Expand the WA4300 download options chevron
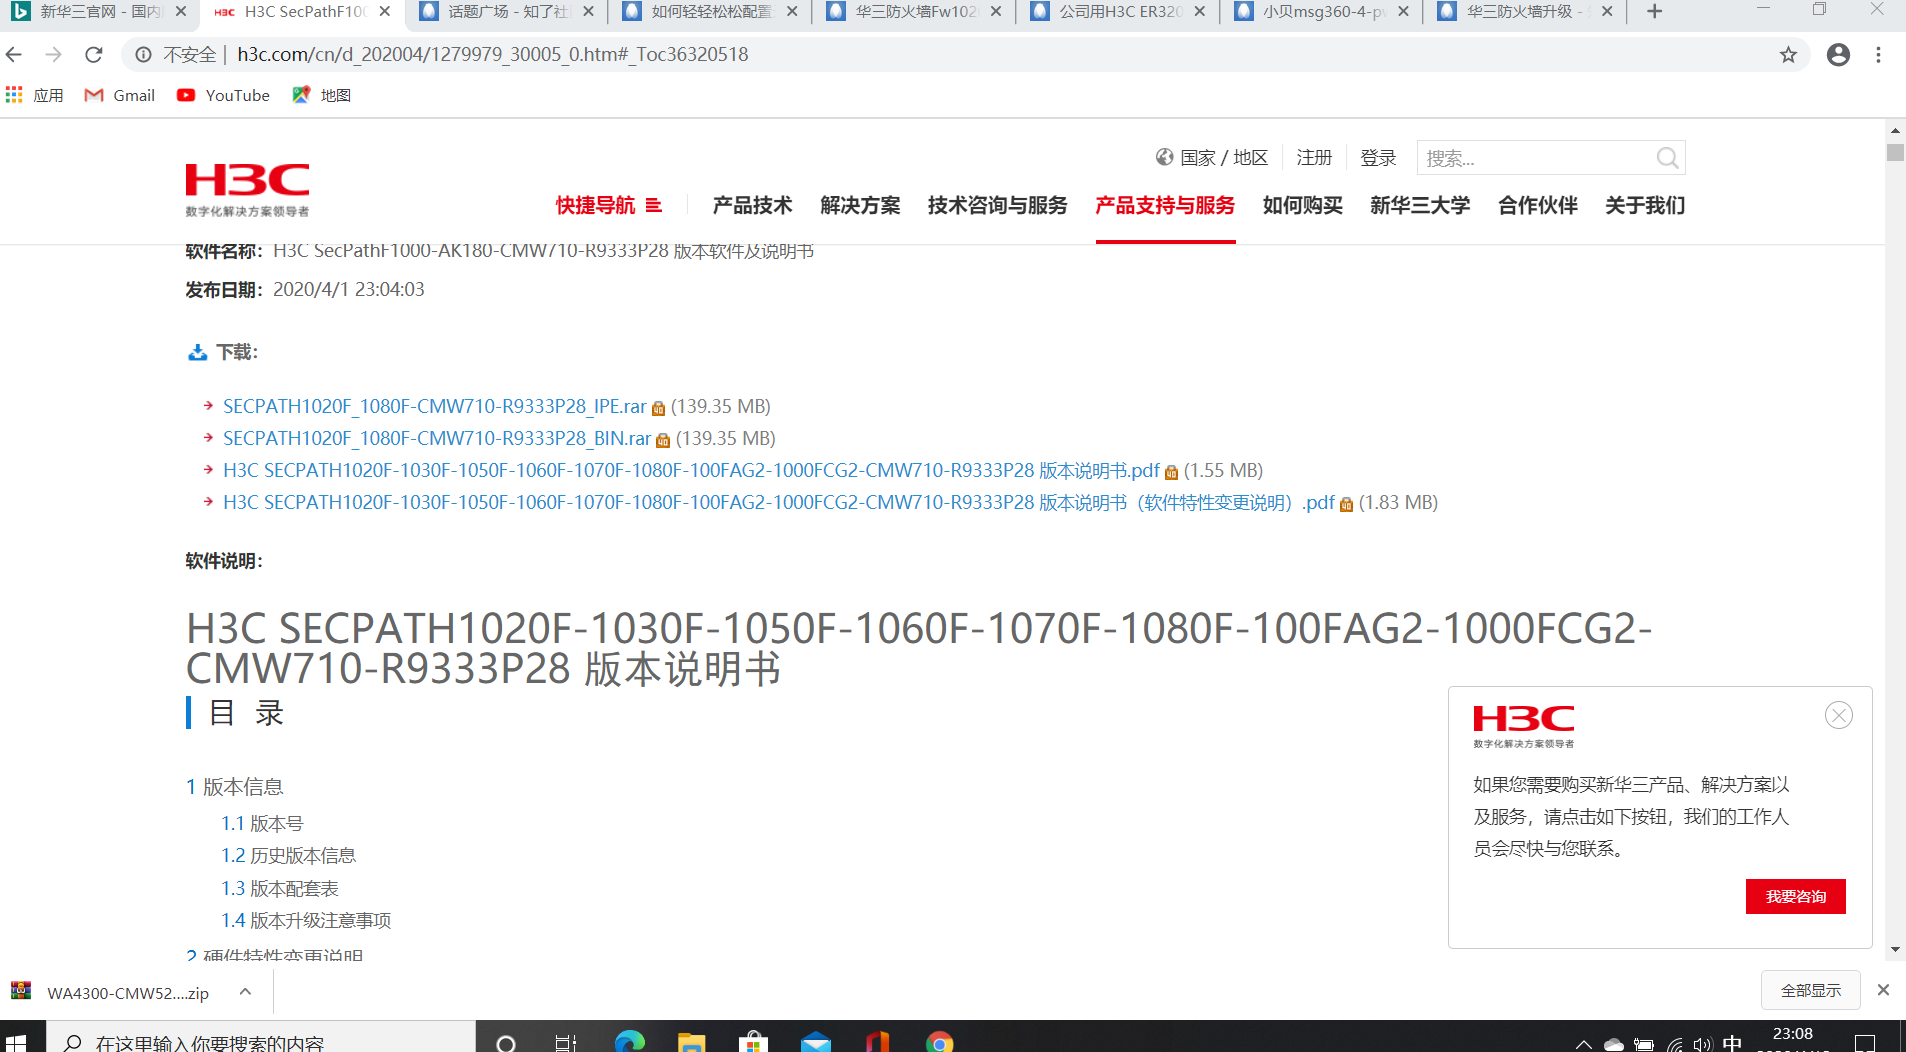 click(245, 992)
